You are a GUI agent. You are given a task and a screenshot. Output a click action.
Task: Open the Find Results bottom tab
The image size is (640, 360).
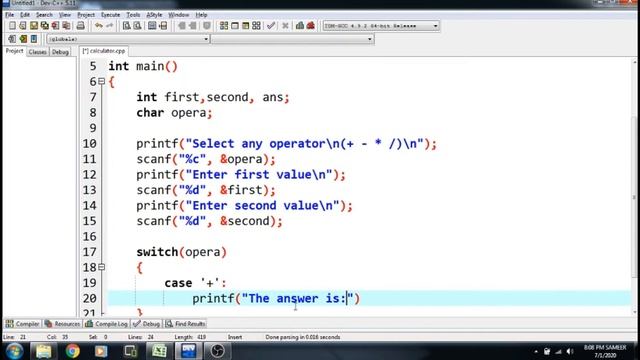coord(185,324)
